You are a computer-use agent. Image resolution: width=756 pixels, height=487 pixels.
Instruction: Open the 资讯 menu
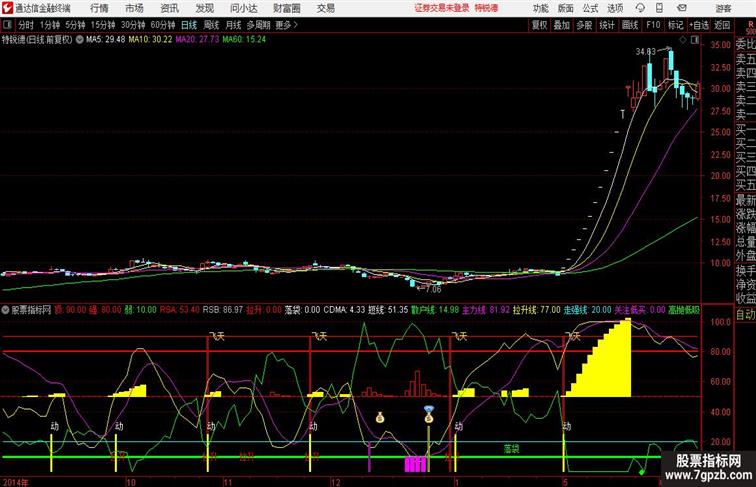(x=169, y=8)
